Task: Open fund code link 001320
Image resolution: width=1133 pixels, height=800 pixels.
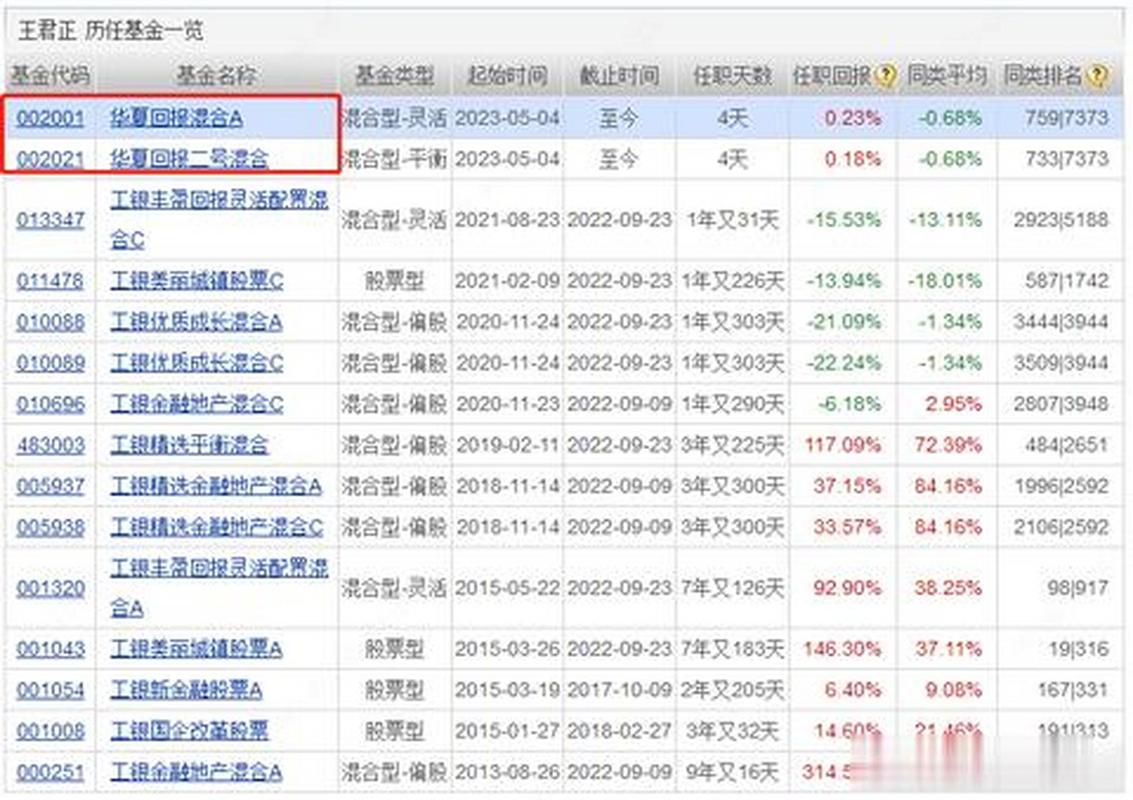Action: pyautogui.click(x=51, y=588)
